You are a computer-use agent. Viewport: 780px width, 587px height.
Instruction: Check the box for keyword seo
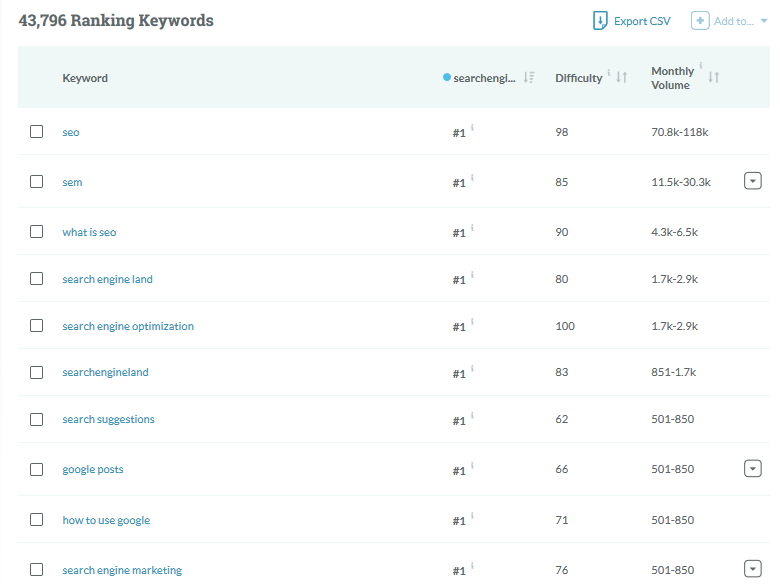(36, 132)
